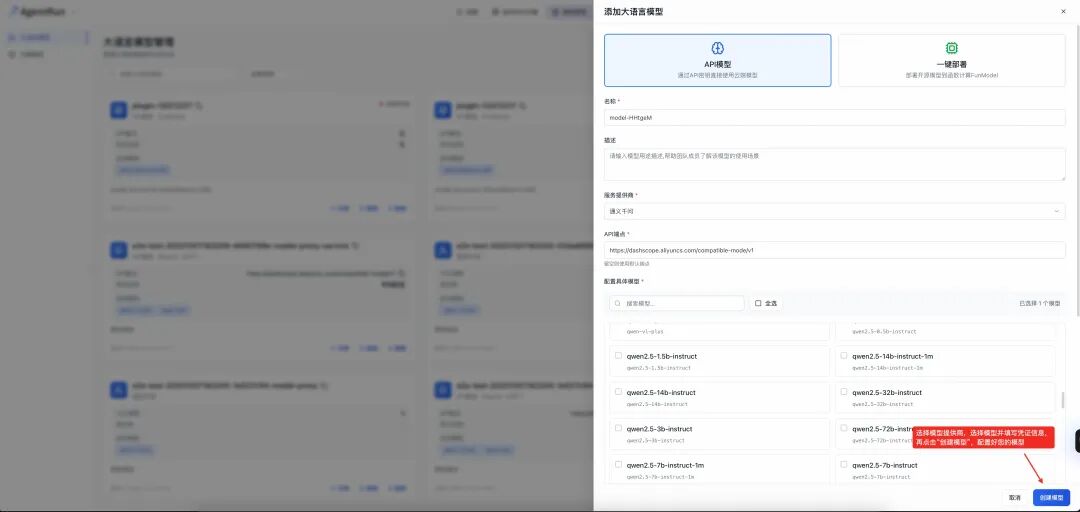
Task: Check the qwen2.5-1.5b-instruct model checkbox
Action: 618,356
